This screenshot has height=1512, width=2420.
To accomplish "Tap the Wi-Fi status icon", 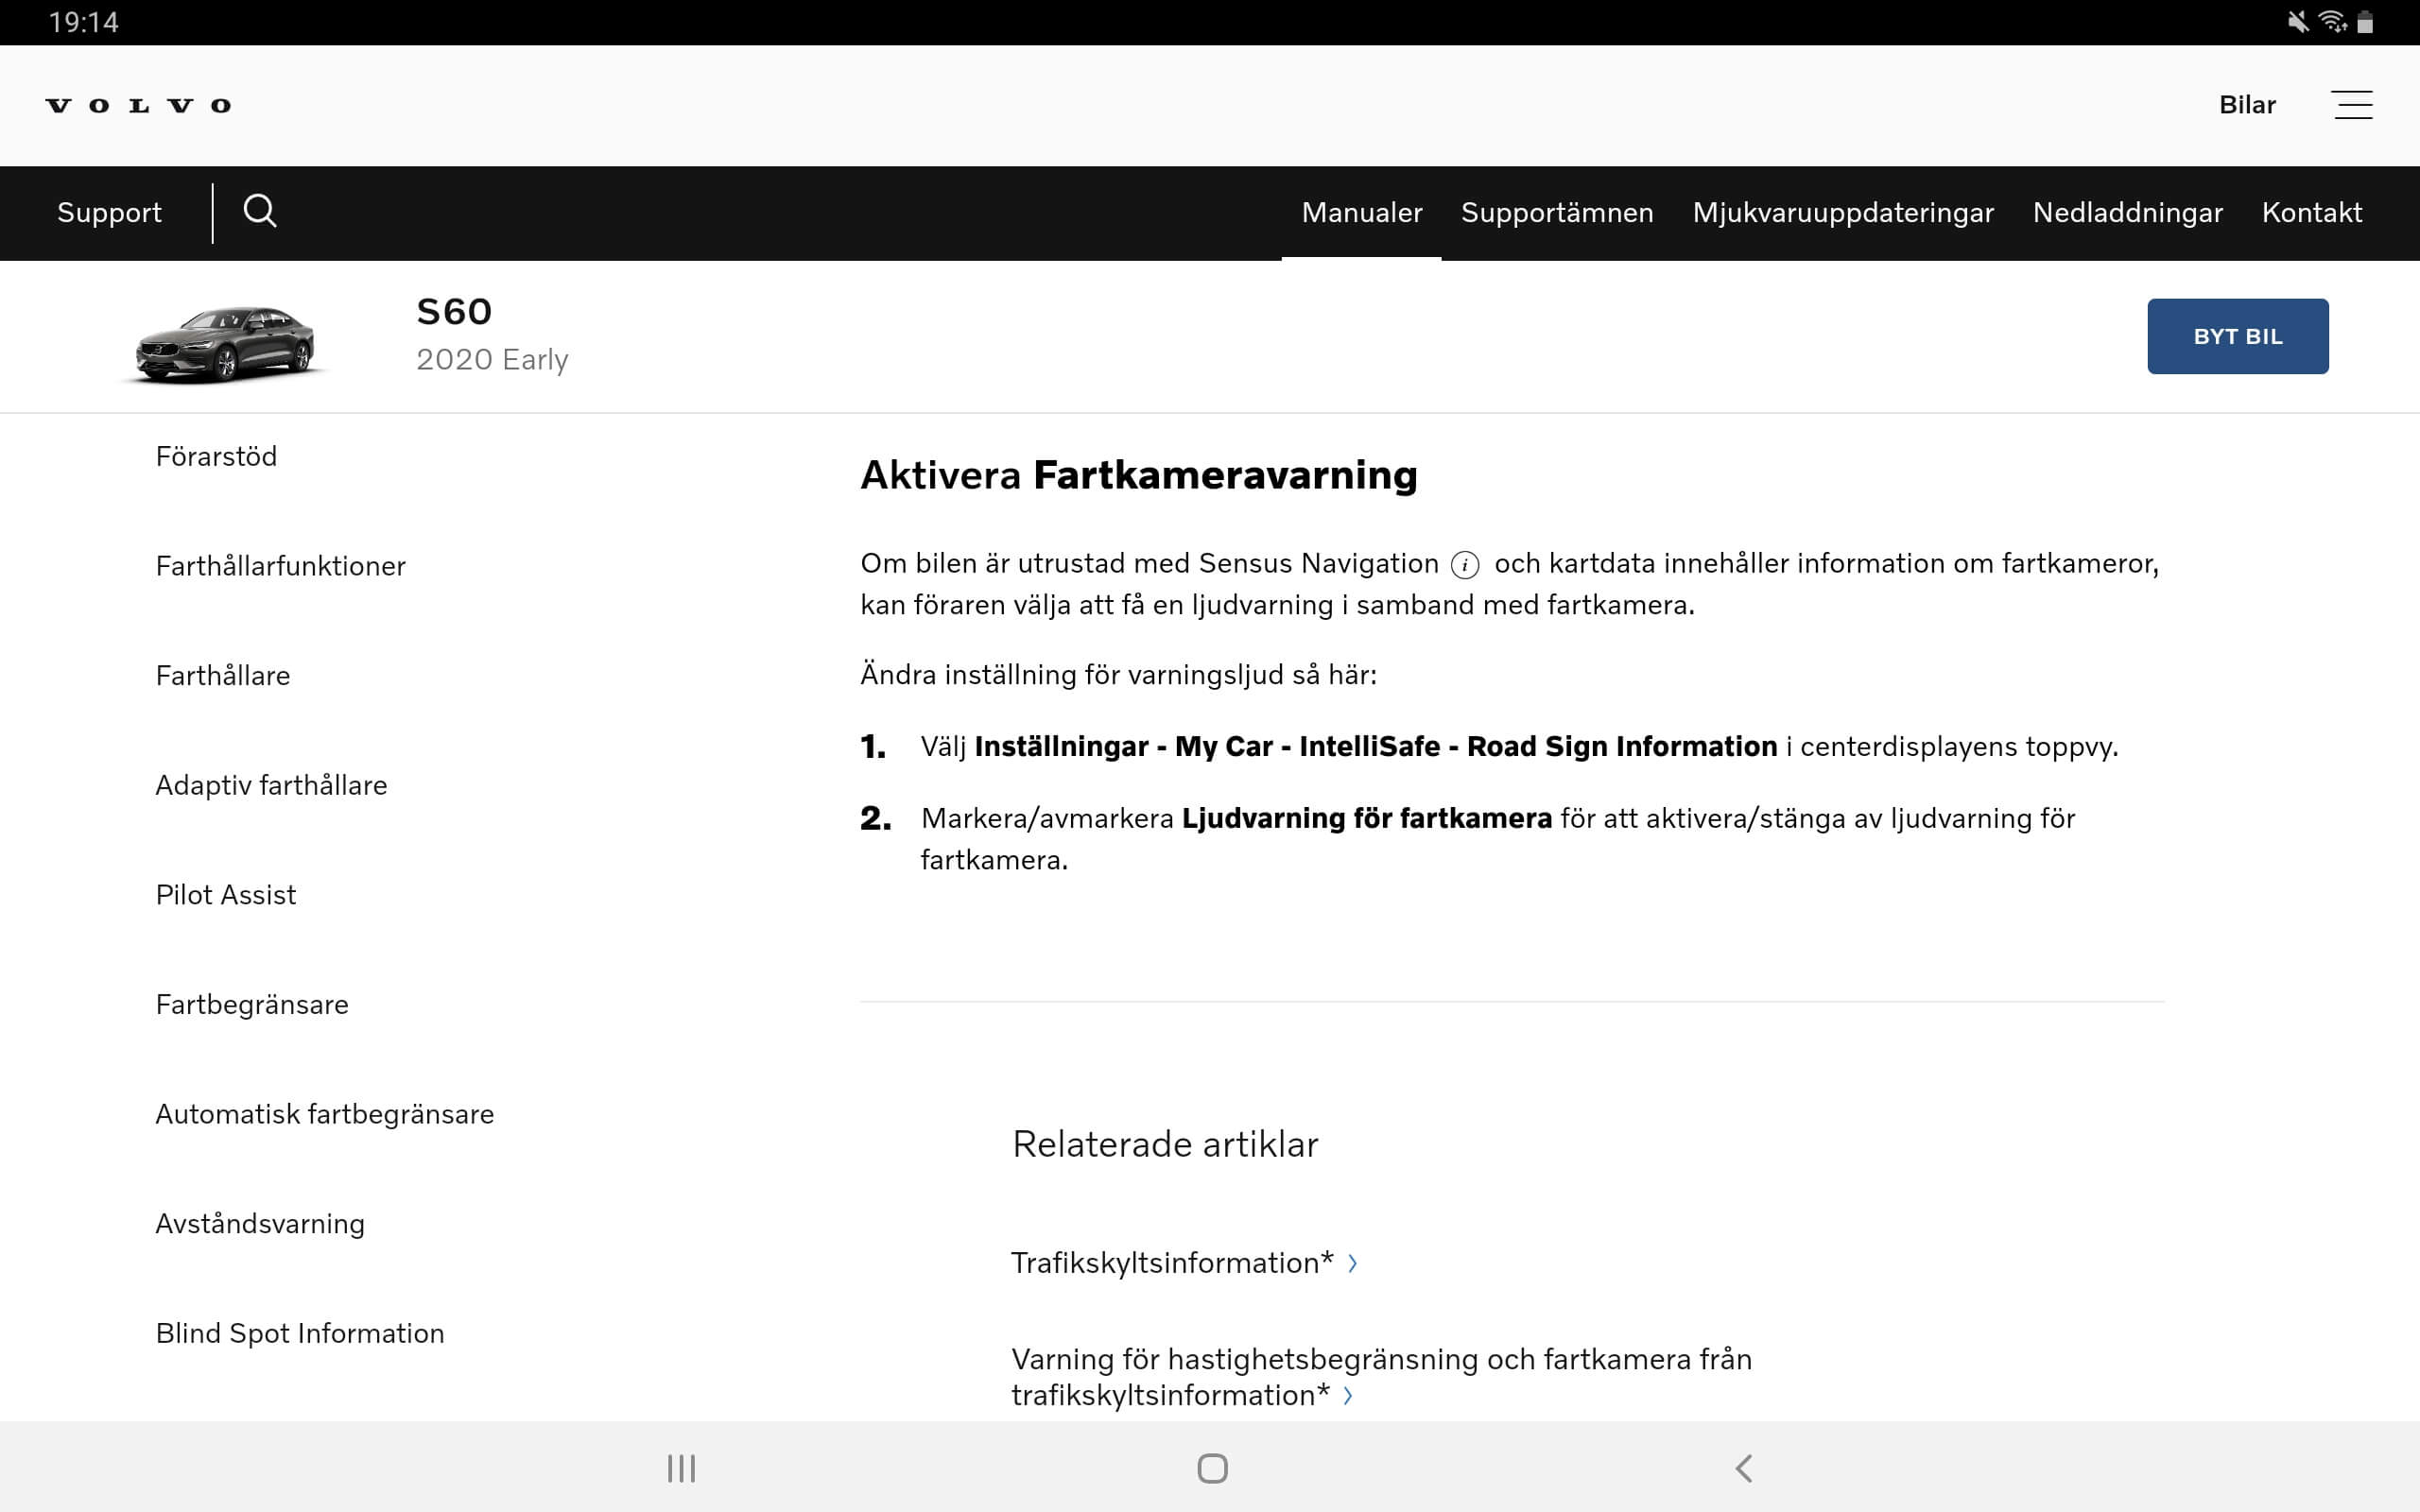I will (x=2332, y=22).
